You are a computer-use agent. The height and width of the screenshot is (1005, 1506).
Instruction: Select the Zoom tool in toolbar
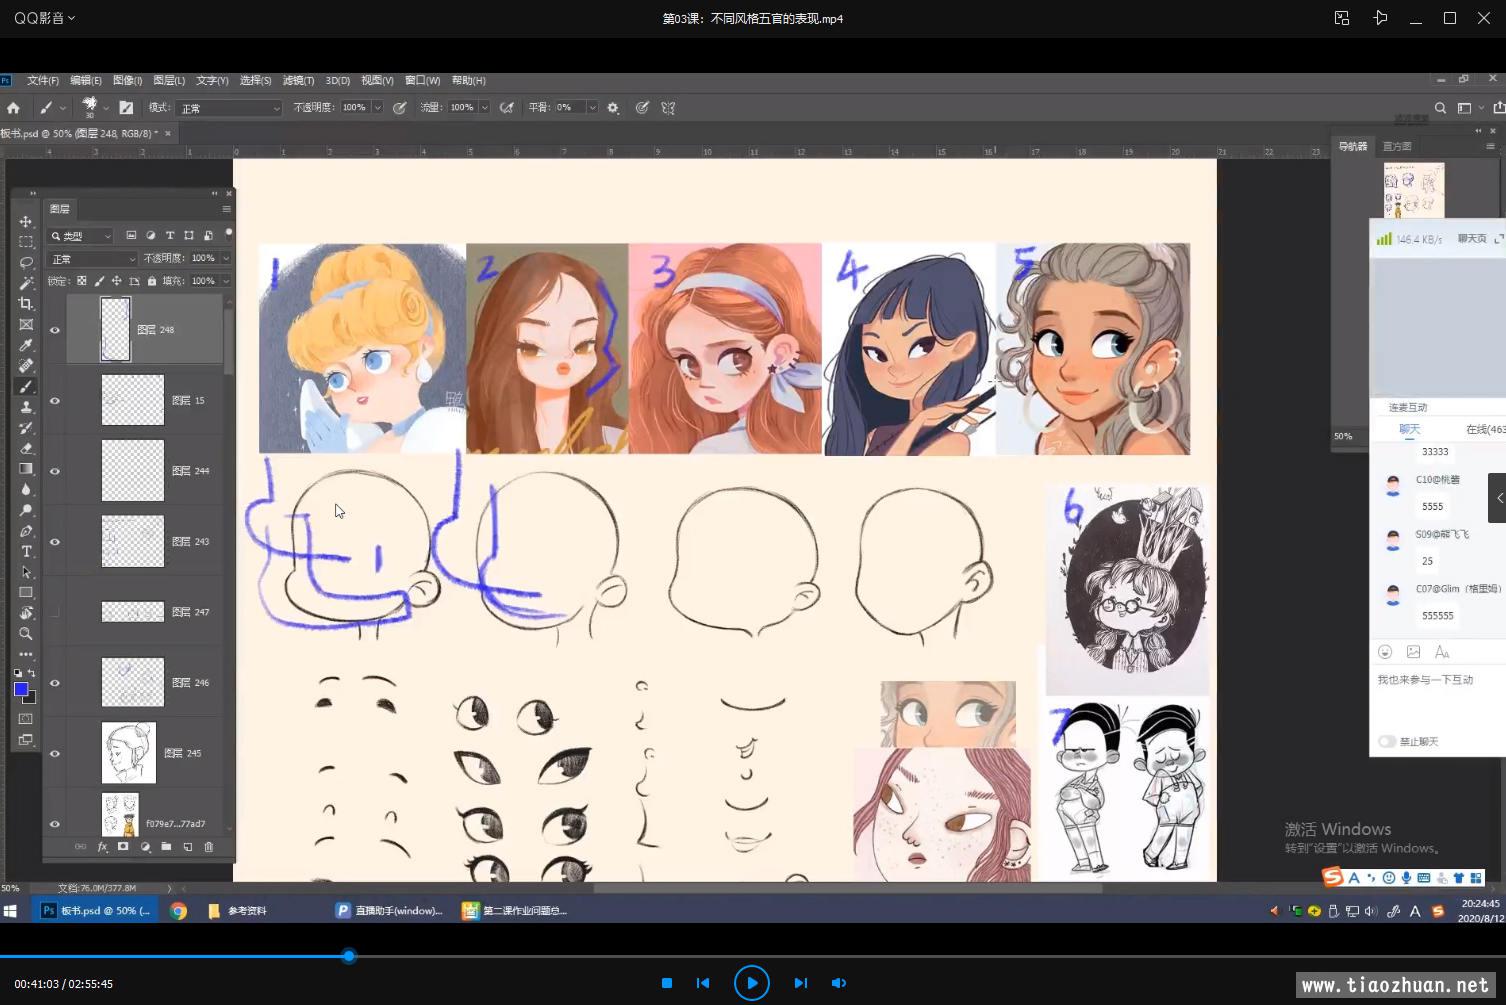point(26,633)
